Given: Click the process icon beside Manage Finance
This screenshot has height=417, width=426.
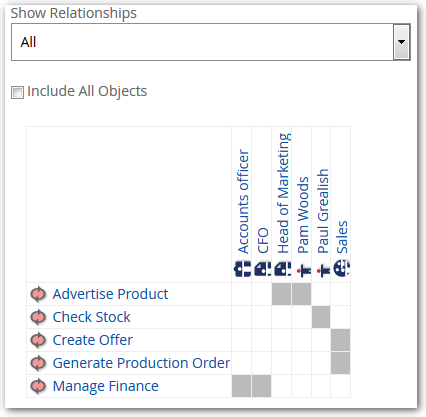Looking at the screenshot, I should coord(38,386).
